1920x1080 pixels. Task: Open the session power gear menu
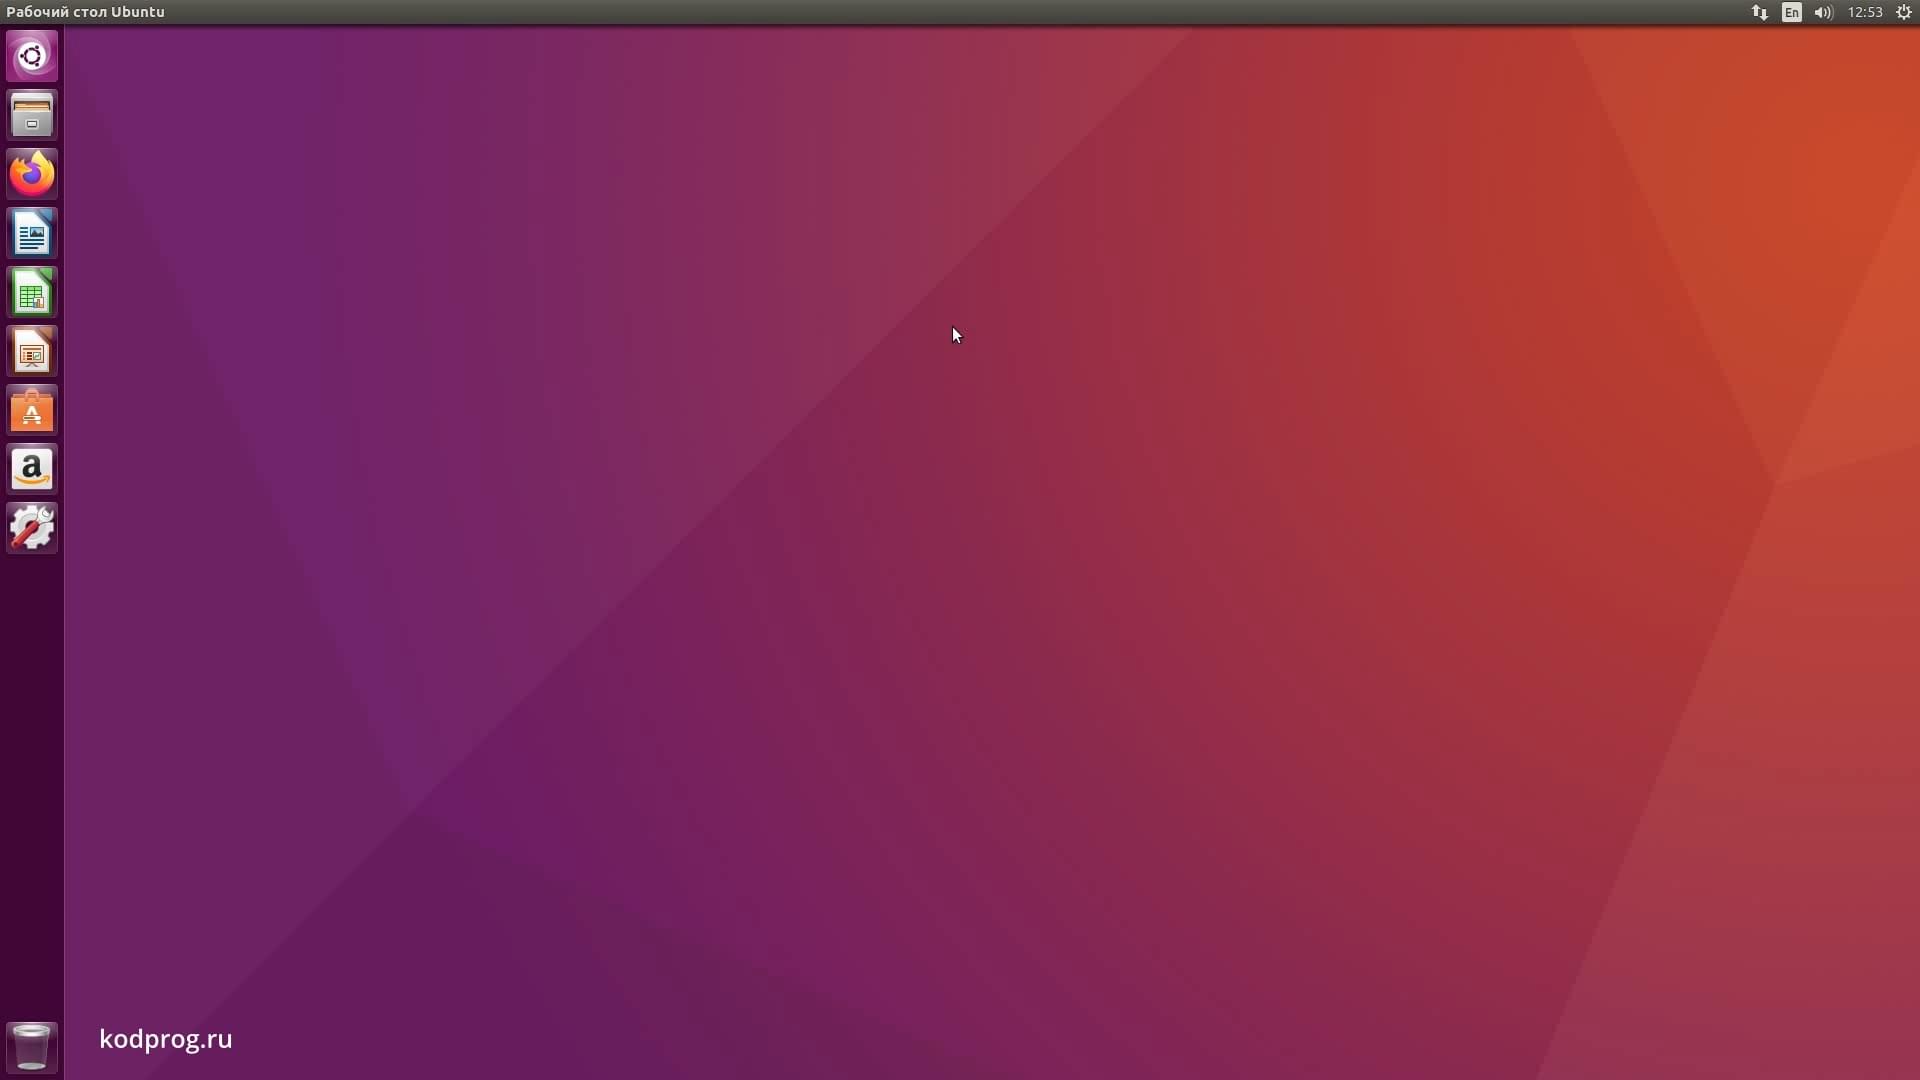tap(1904, 12)
